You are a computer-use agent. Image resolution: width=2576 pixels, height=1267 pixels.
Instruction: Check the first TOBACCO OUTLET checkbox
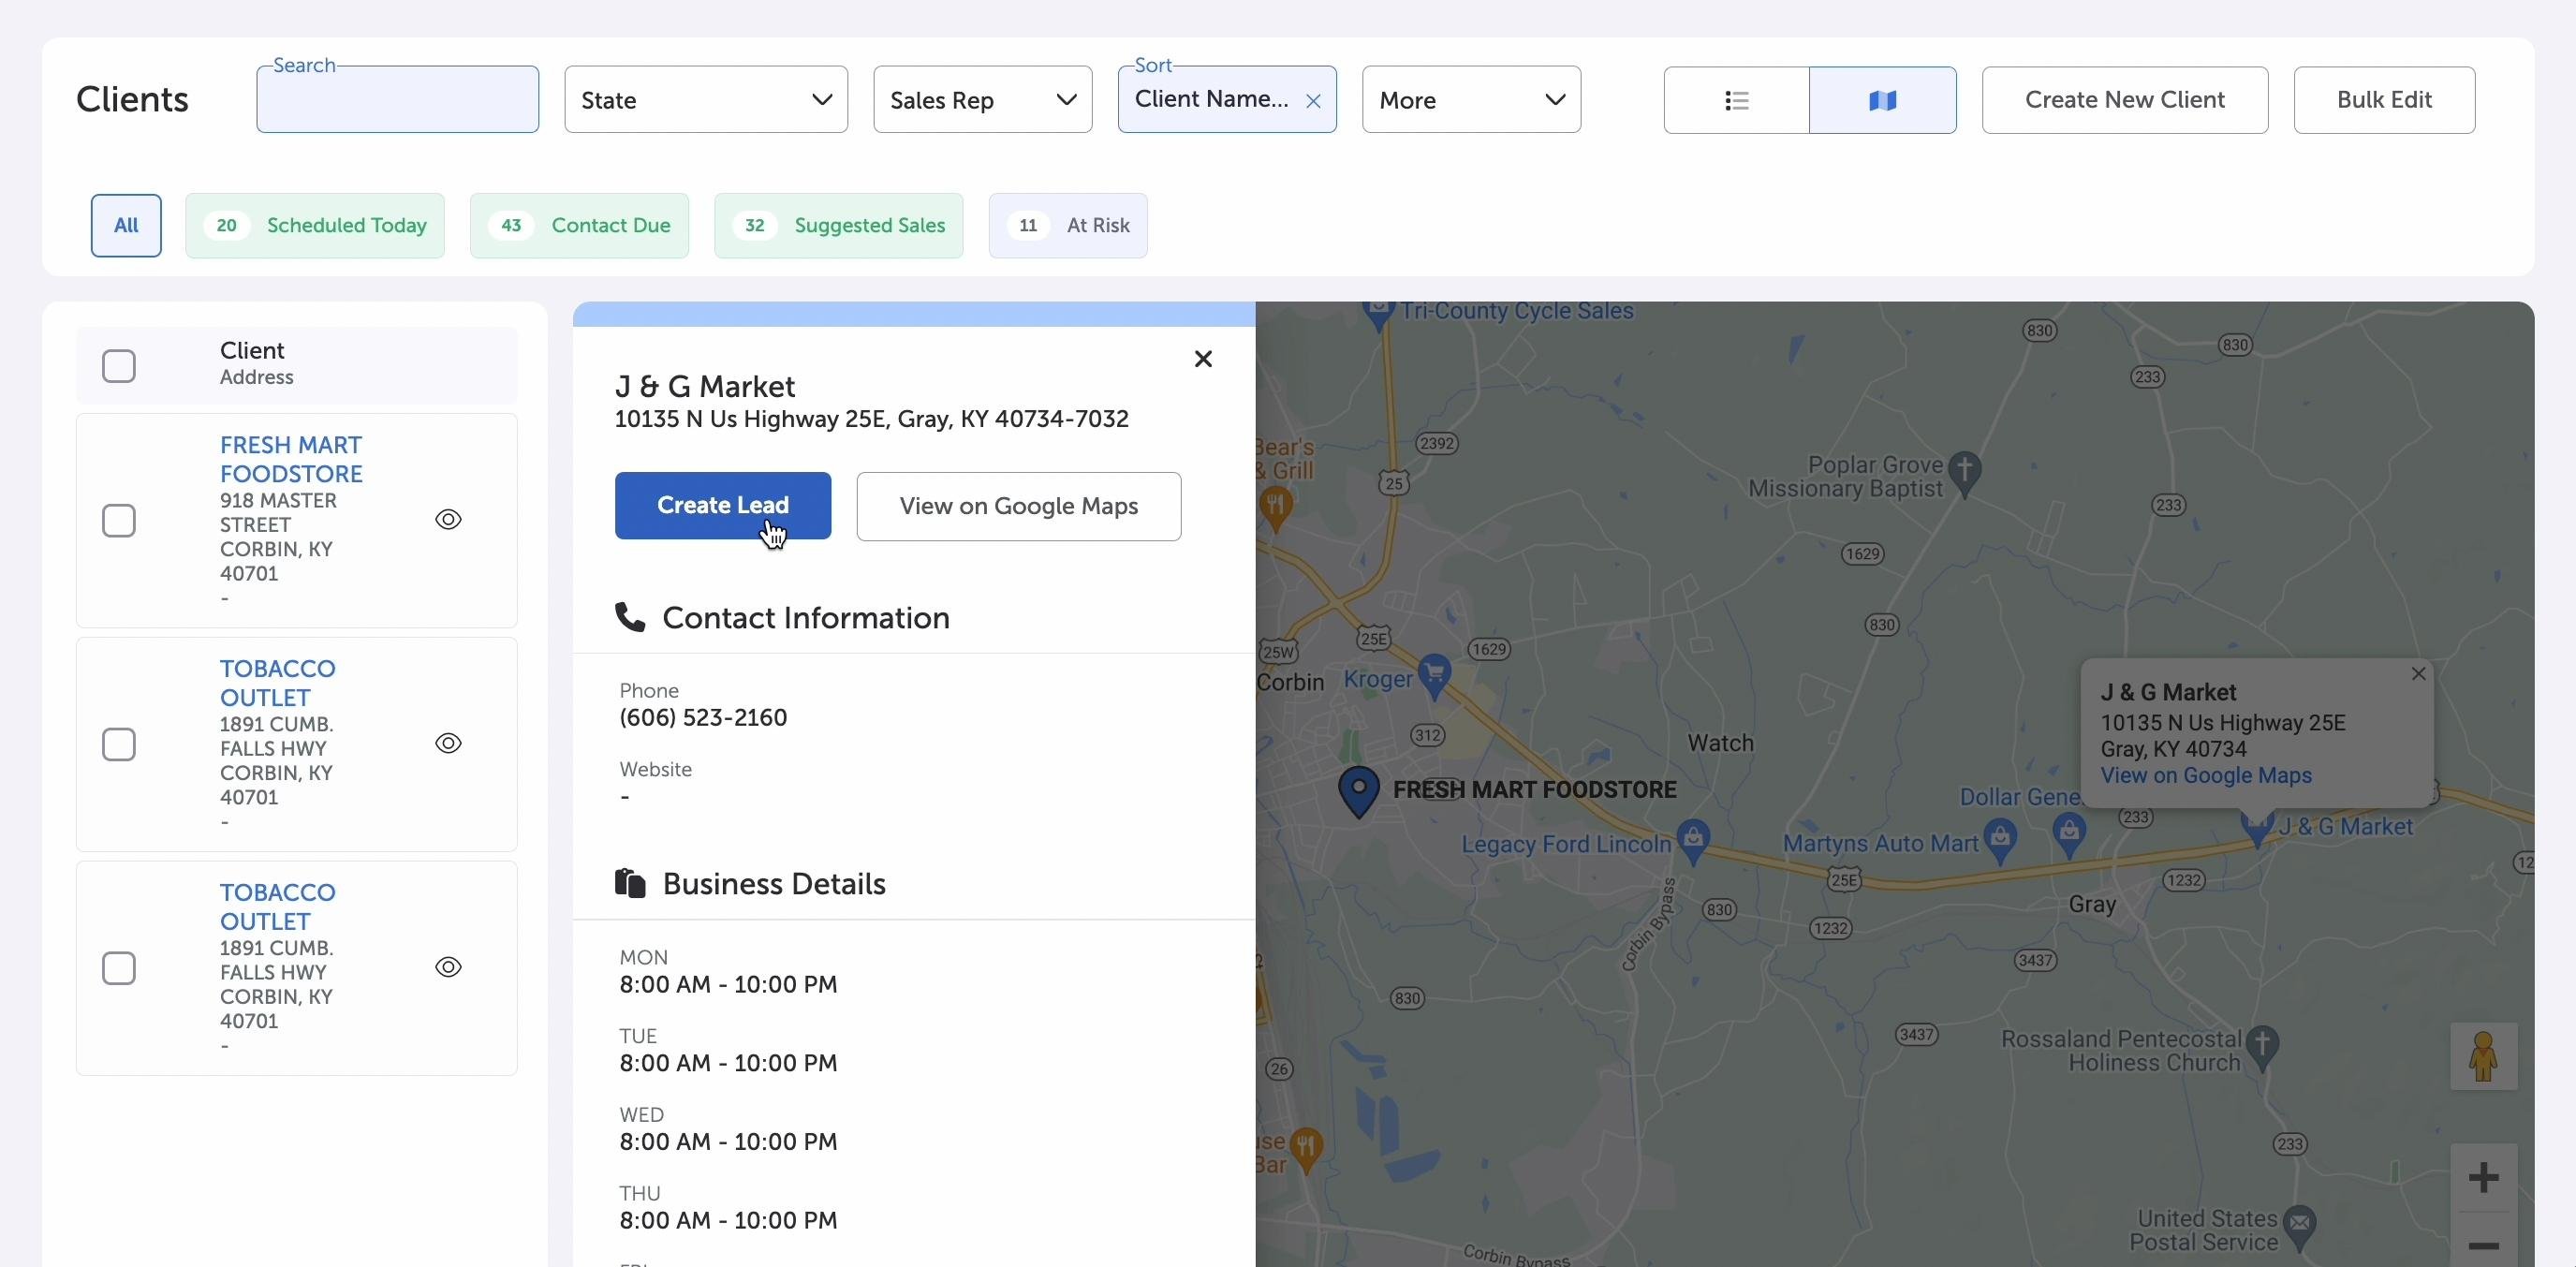119,744
